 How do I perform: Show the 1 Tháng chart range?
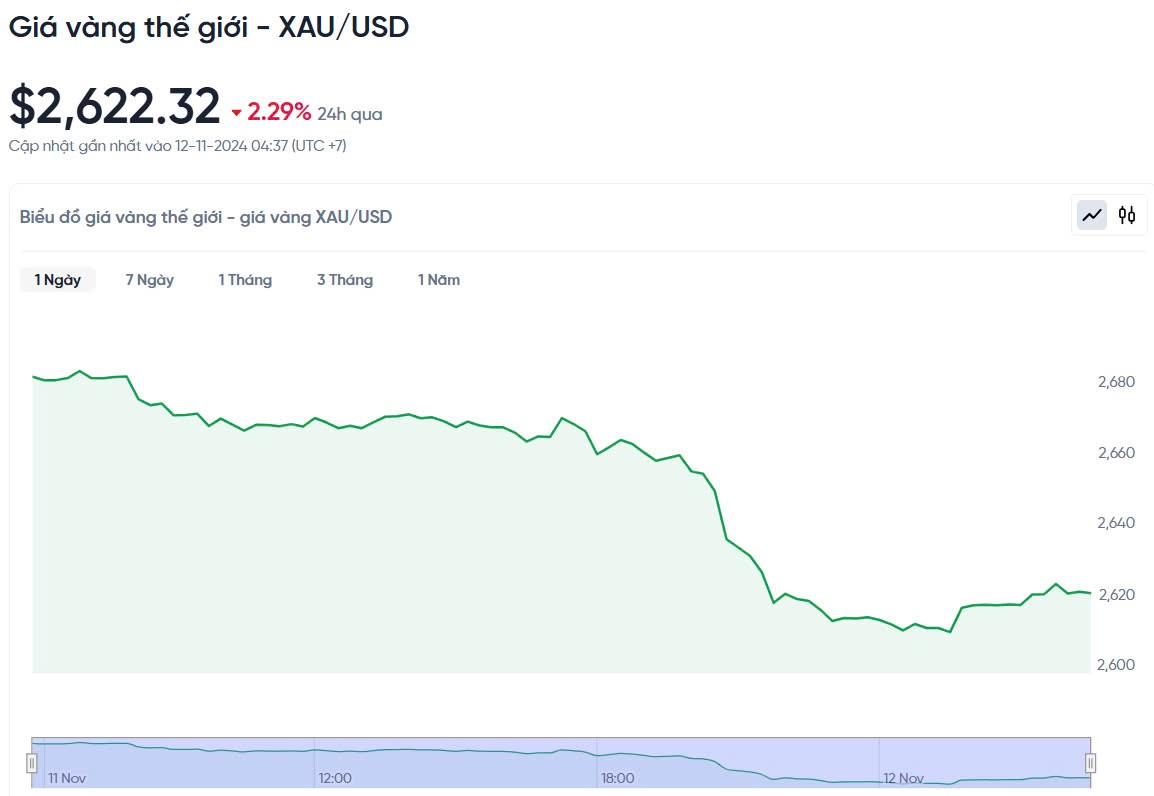point(245,280)
